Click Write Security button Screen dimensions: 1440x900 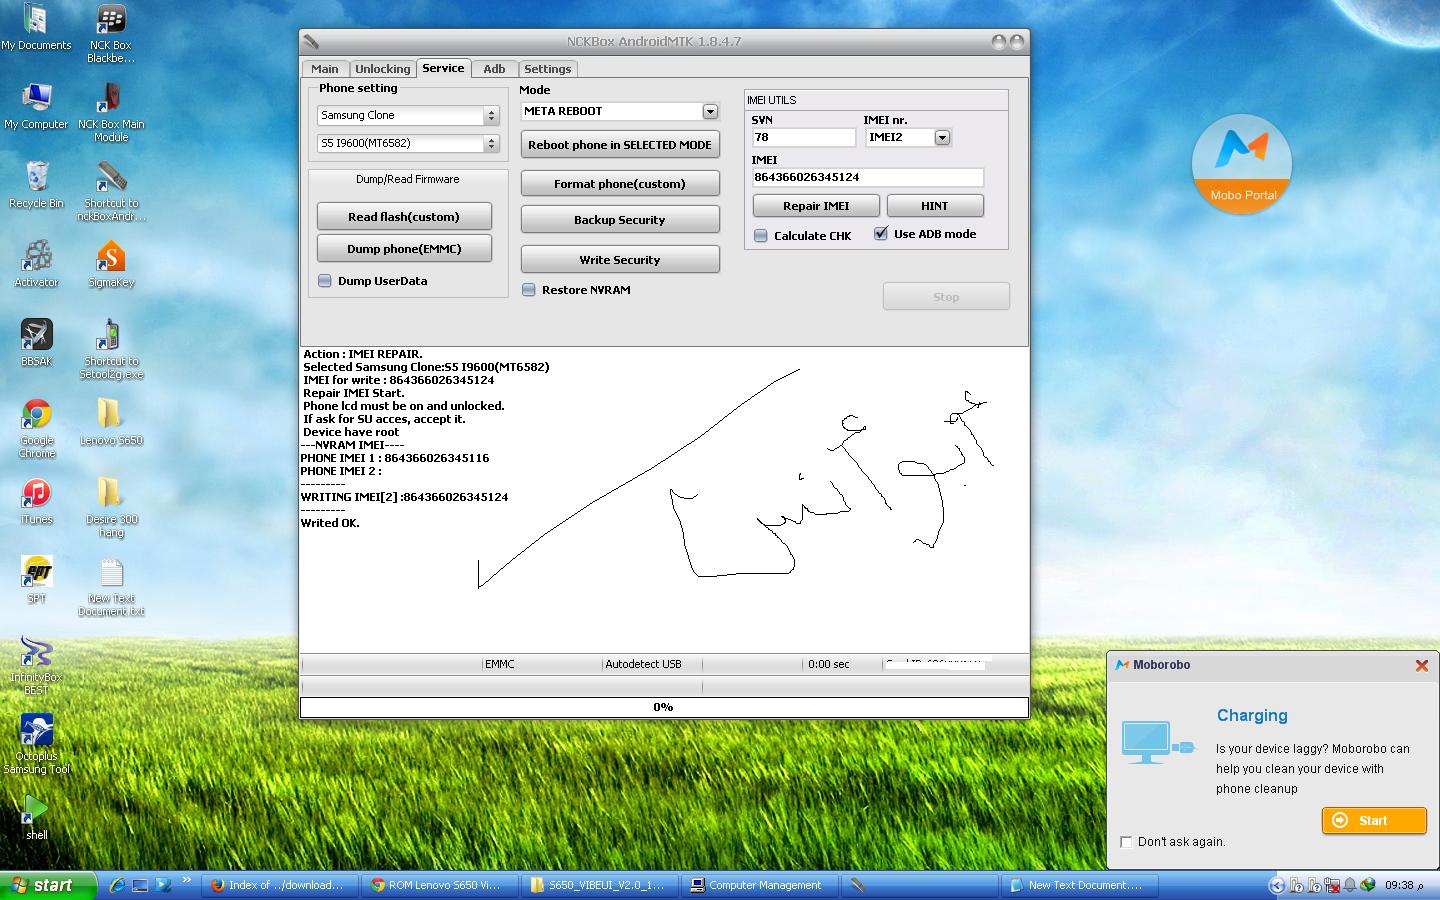(x=620, y=260)
